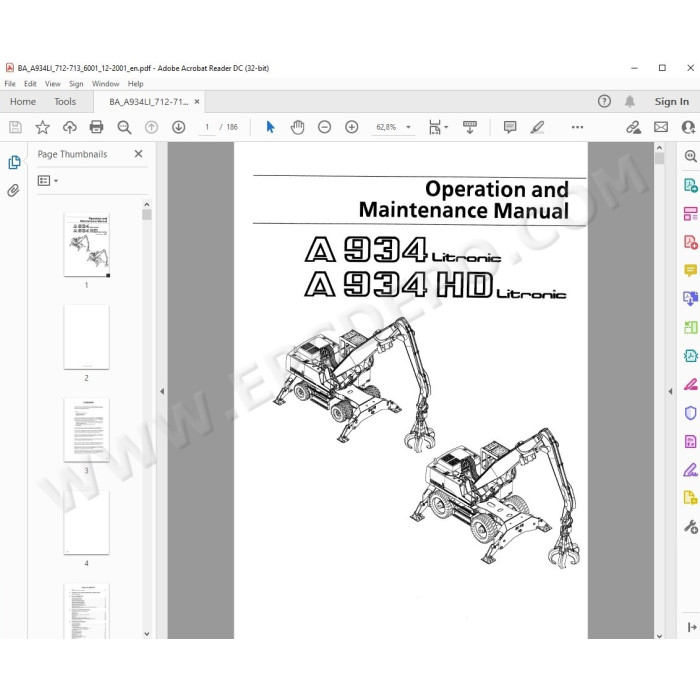This screenshot has height=700, width=700.
Task: Open fit page options icon
Action: pyautogui.click(x=438, y=127)
